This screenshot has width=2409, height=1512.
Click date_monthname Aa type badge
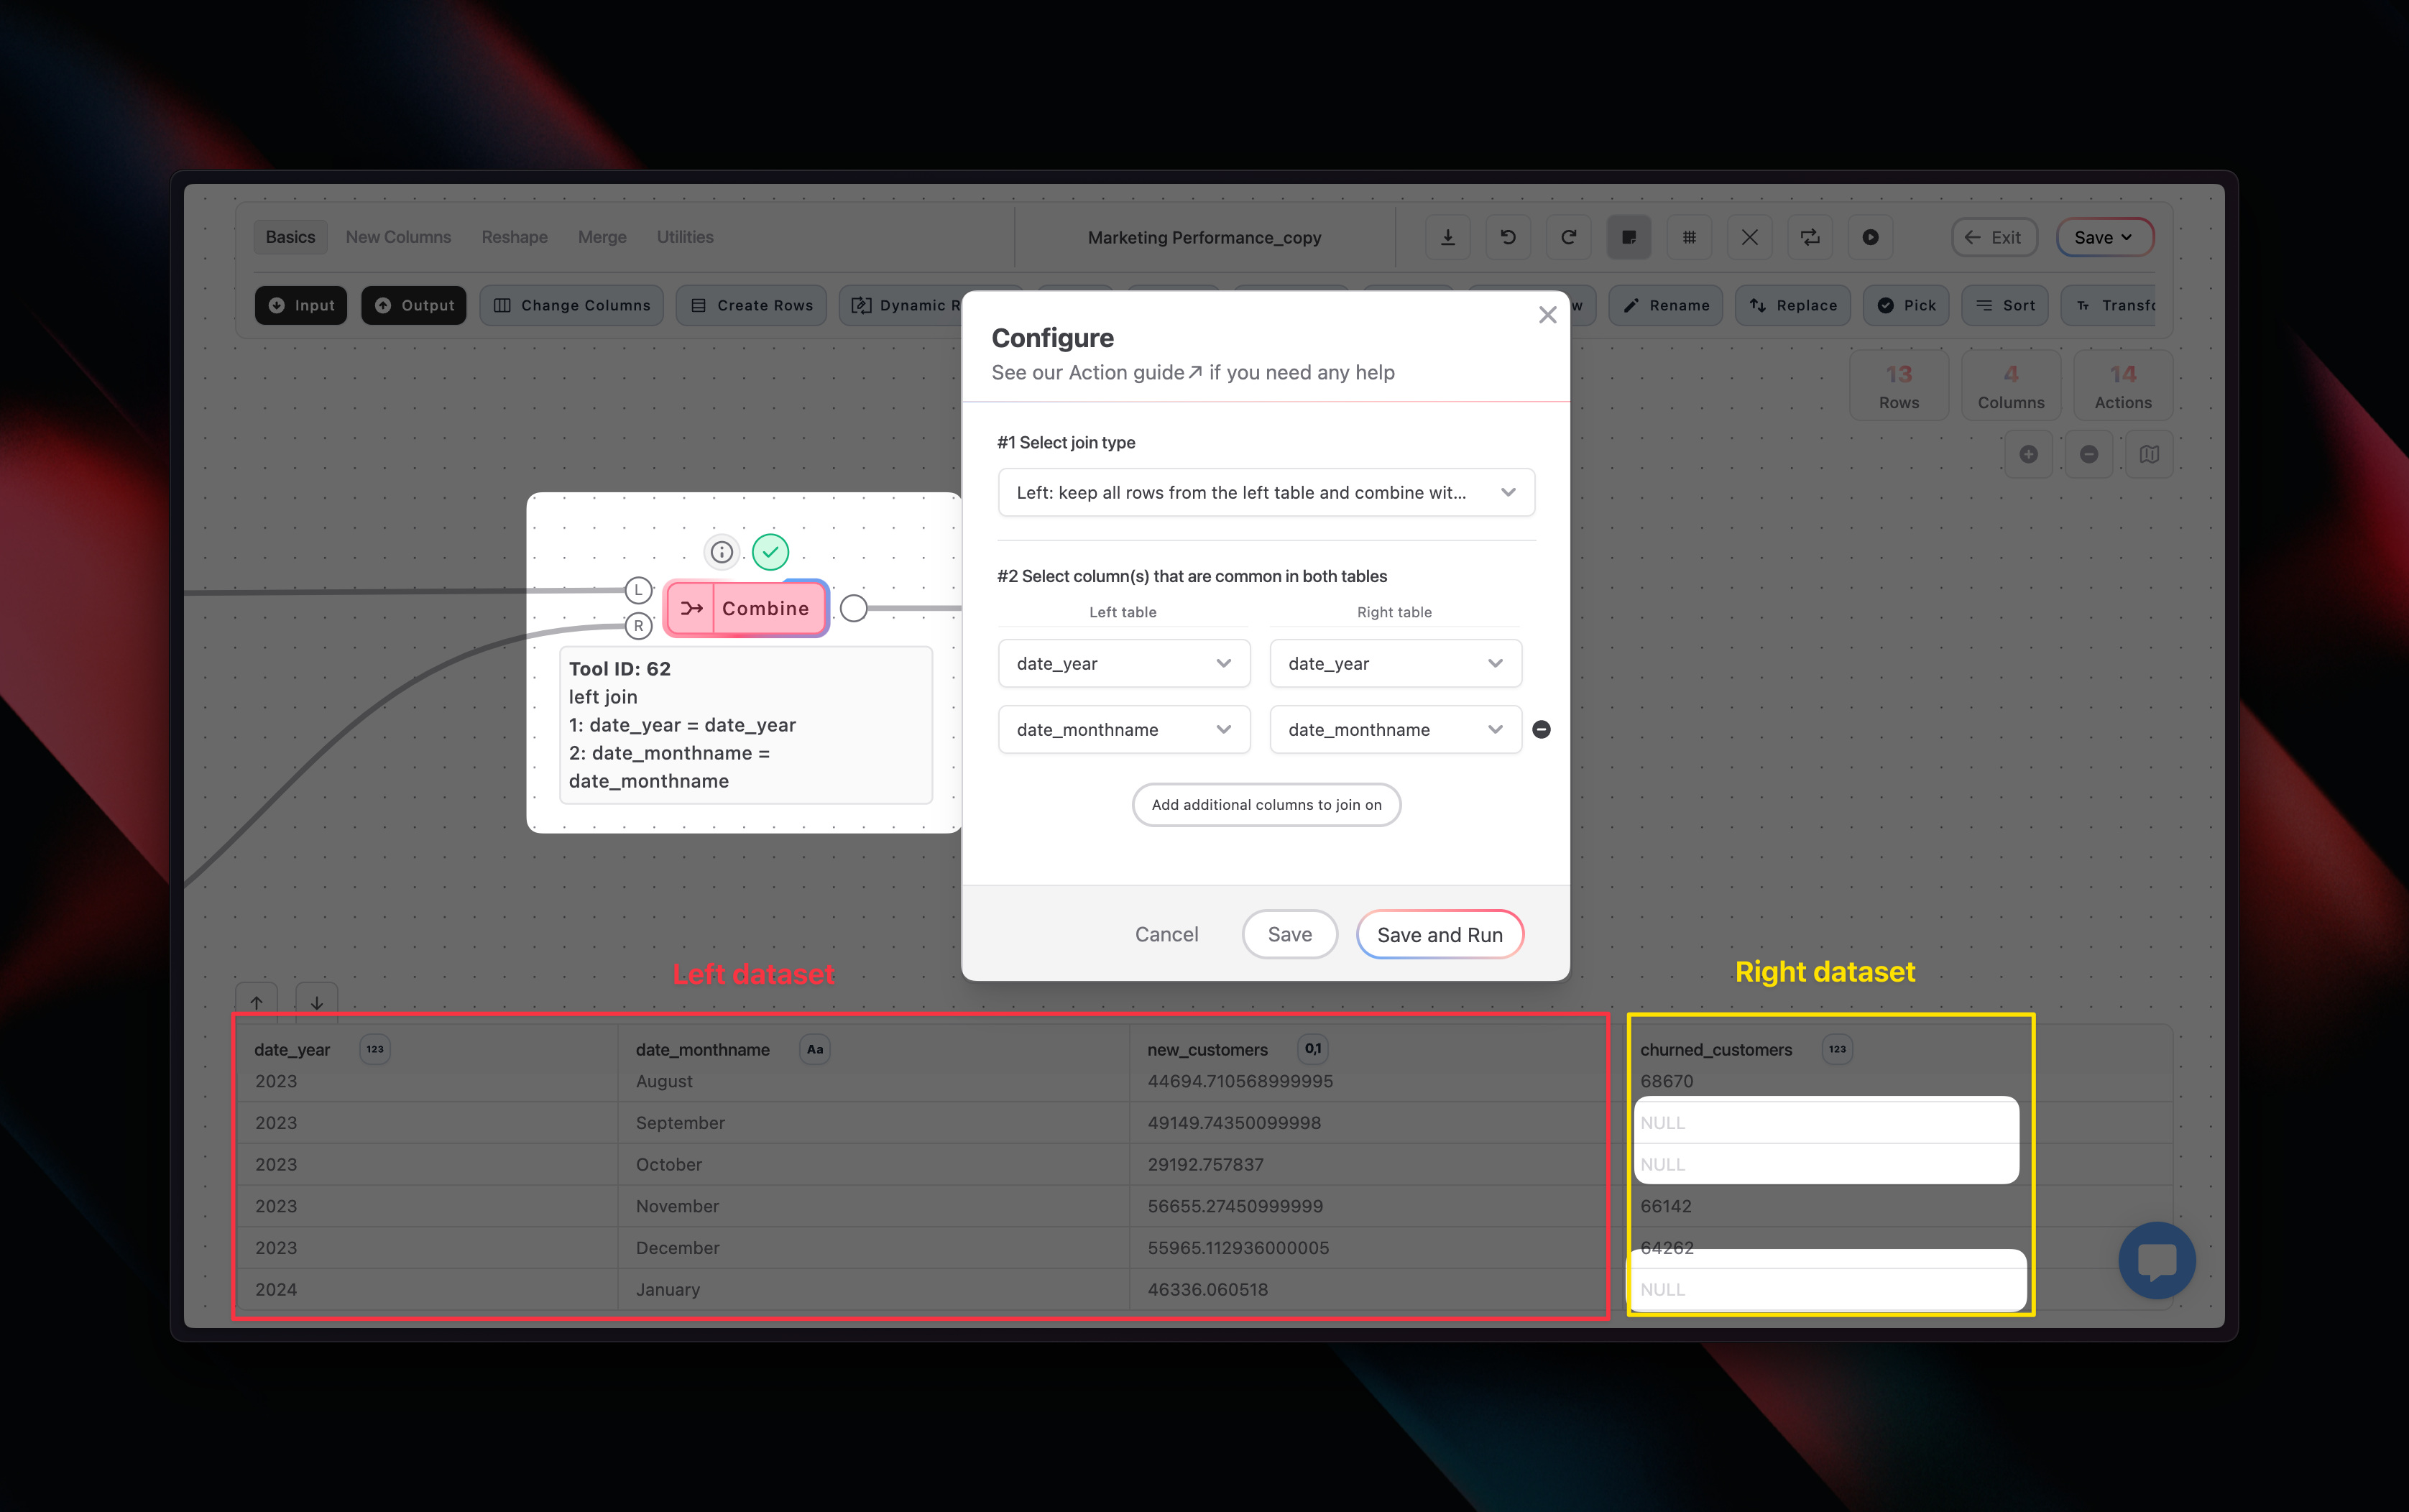(x=815, y=1049)
